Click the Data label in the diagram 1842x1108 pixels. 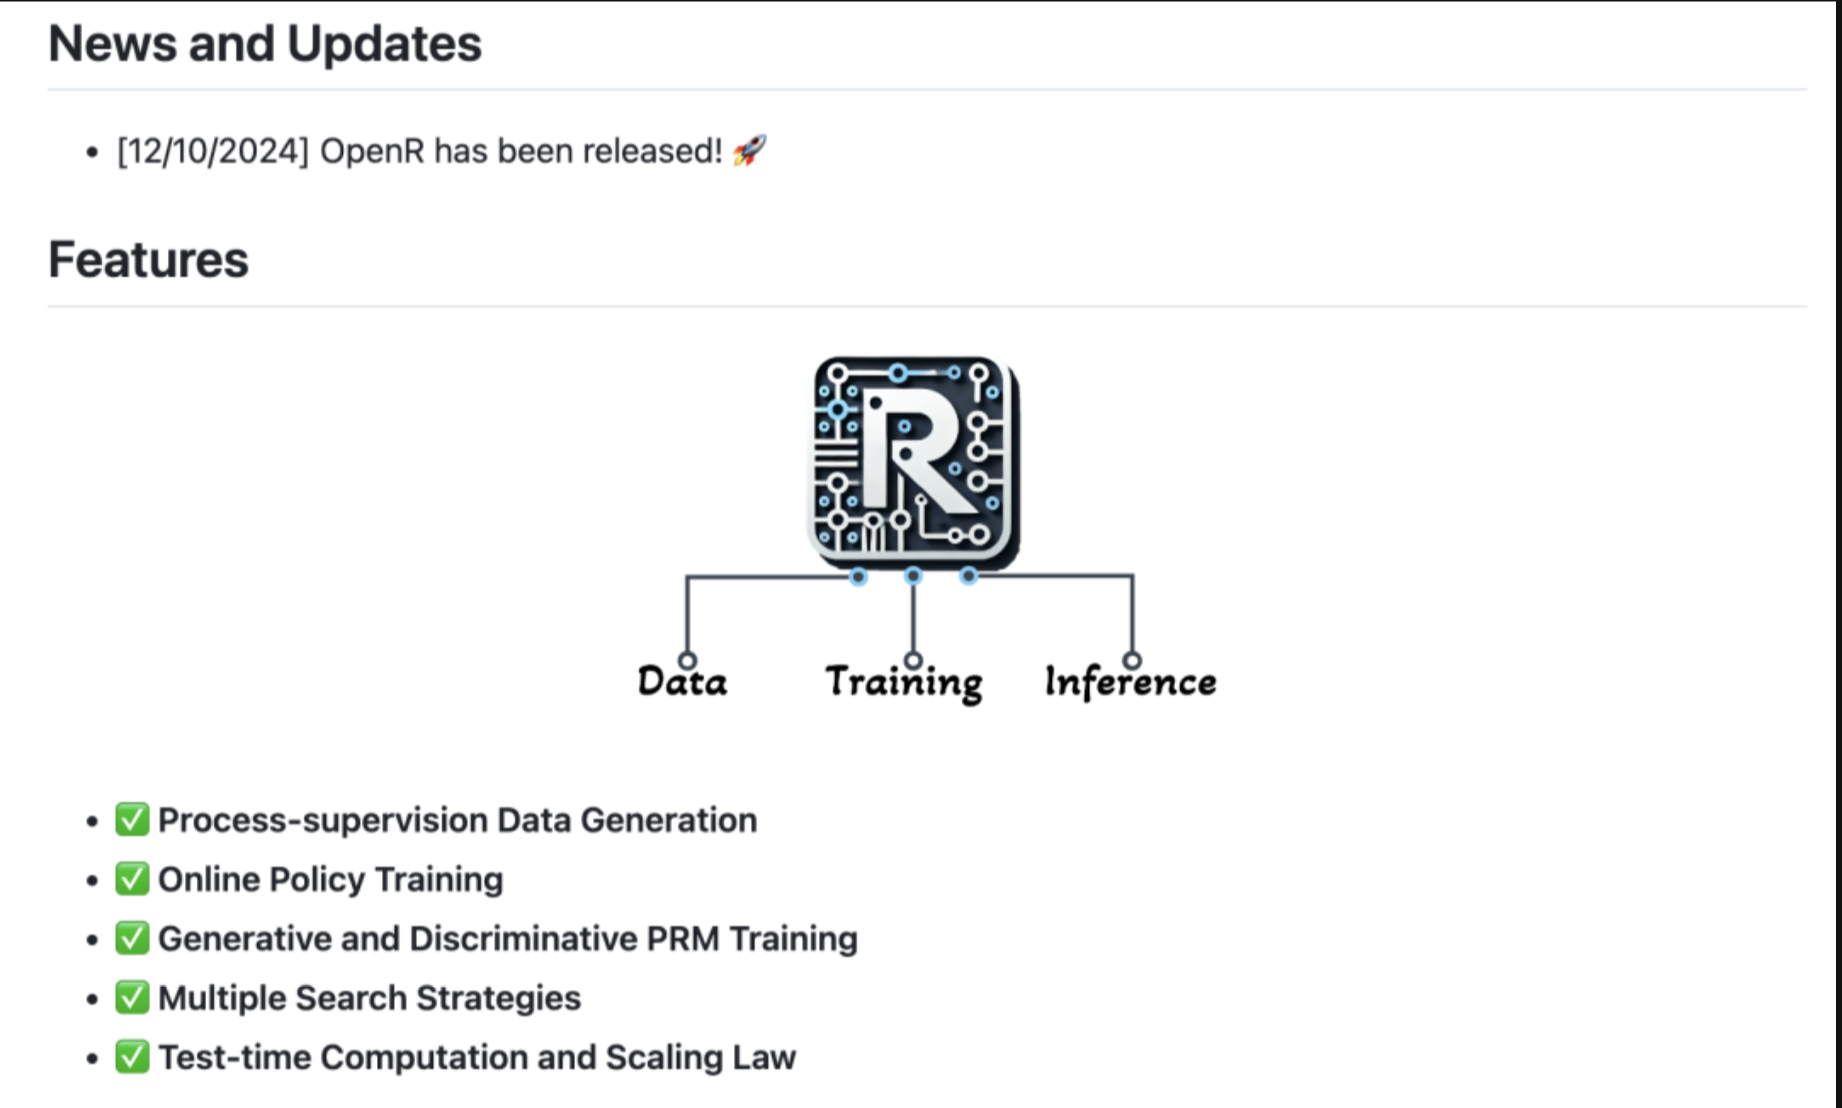click(682, 682)
